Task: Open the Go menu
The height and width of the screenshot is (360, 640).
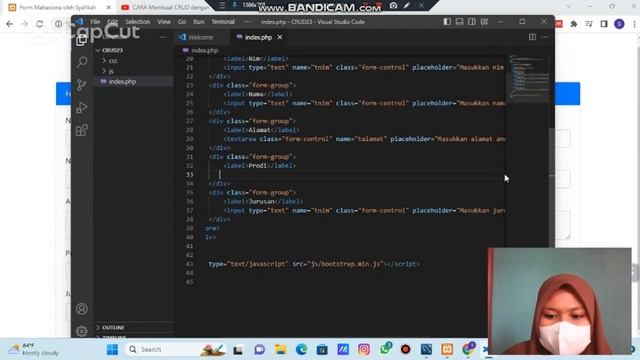Action: pos(182,22)
